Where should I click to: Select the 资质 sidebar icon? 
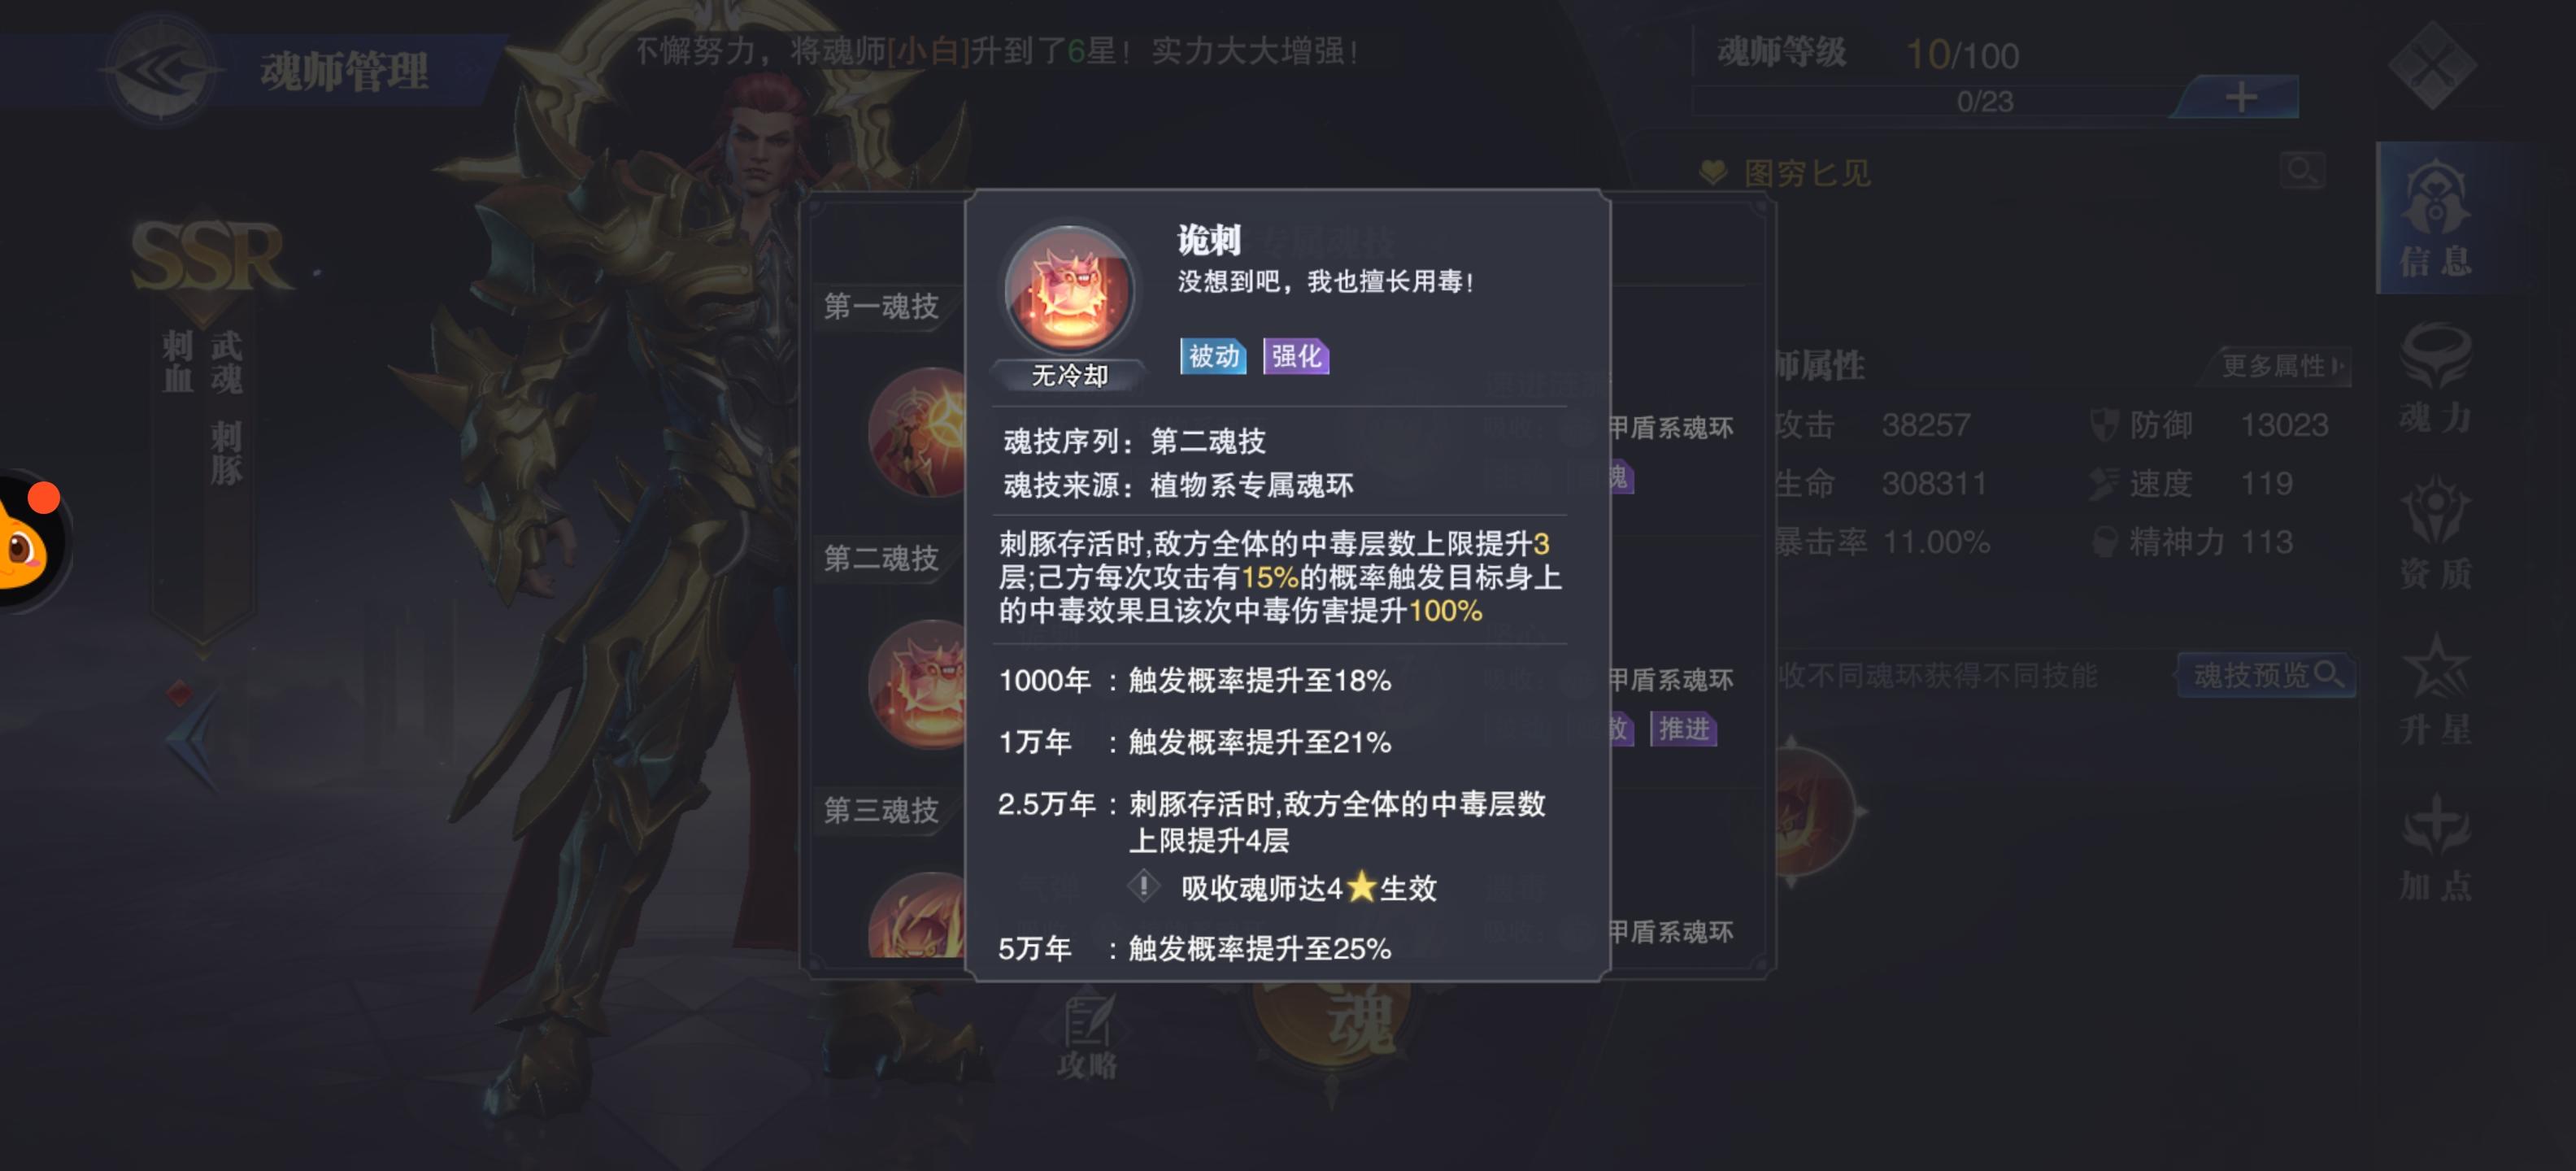[2436, 533]
